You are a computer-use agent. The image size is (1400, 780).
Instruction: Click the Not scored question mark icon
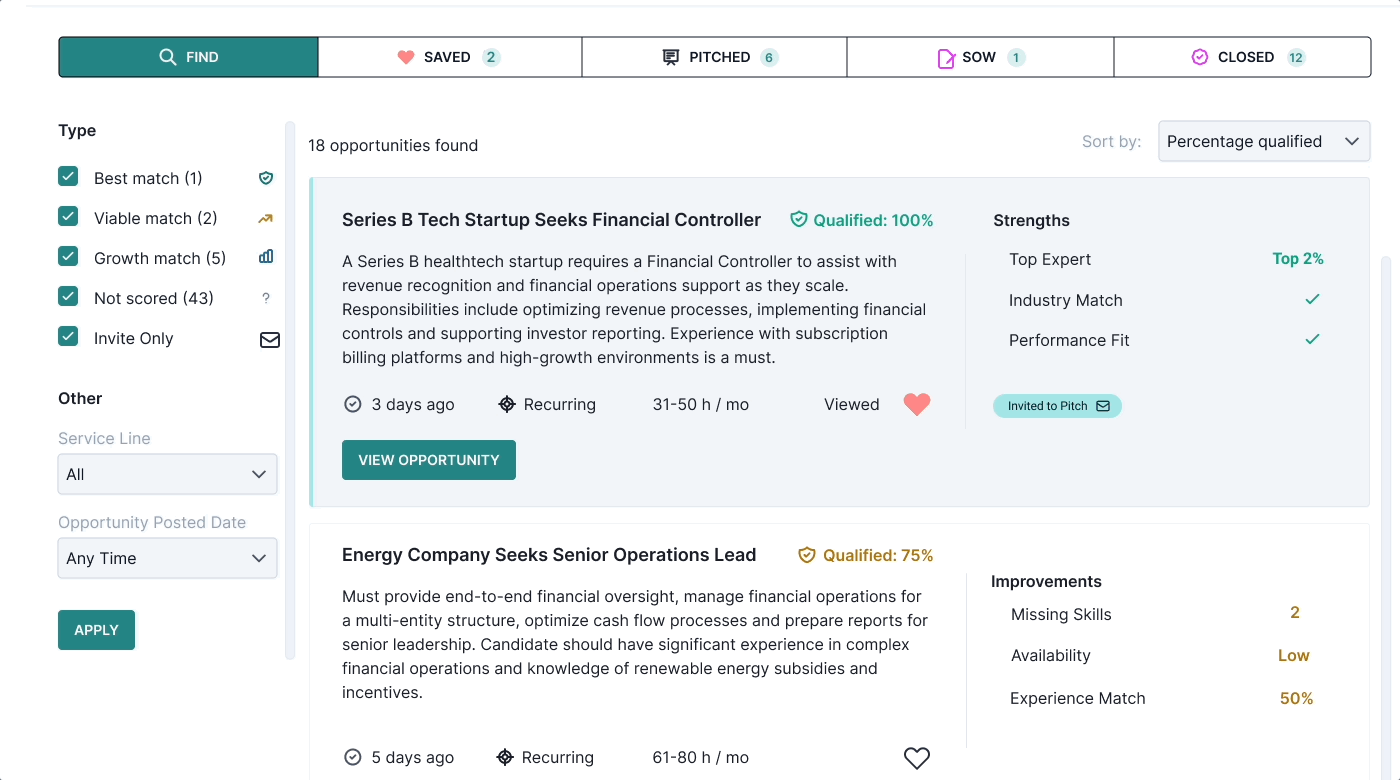coord(266,298)
